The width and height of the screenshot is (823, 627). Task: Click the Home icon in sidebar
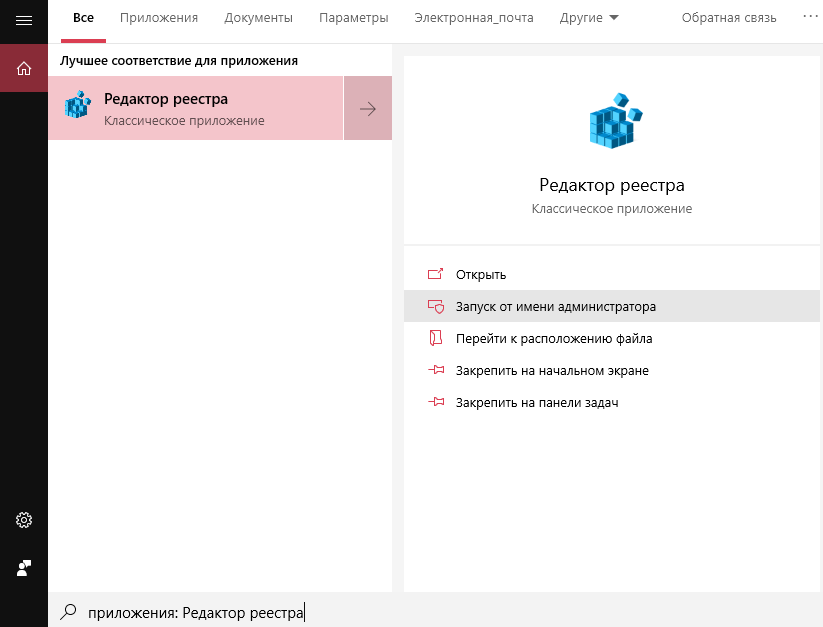(24, 68)
